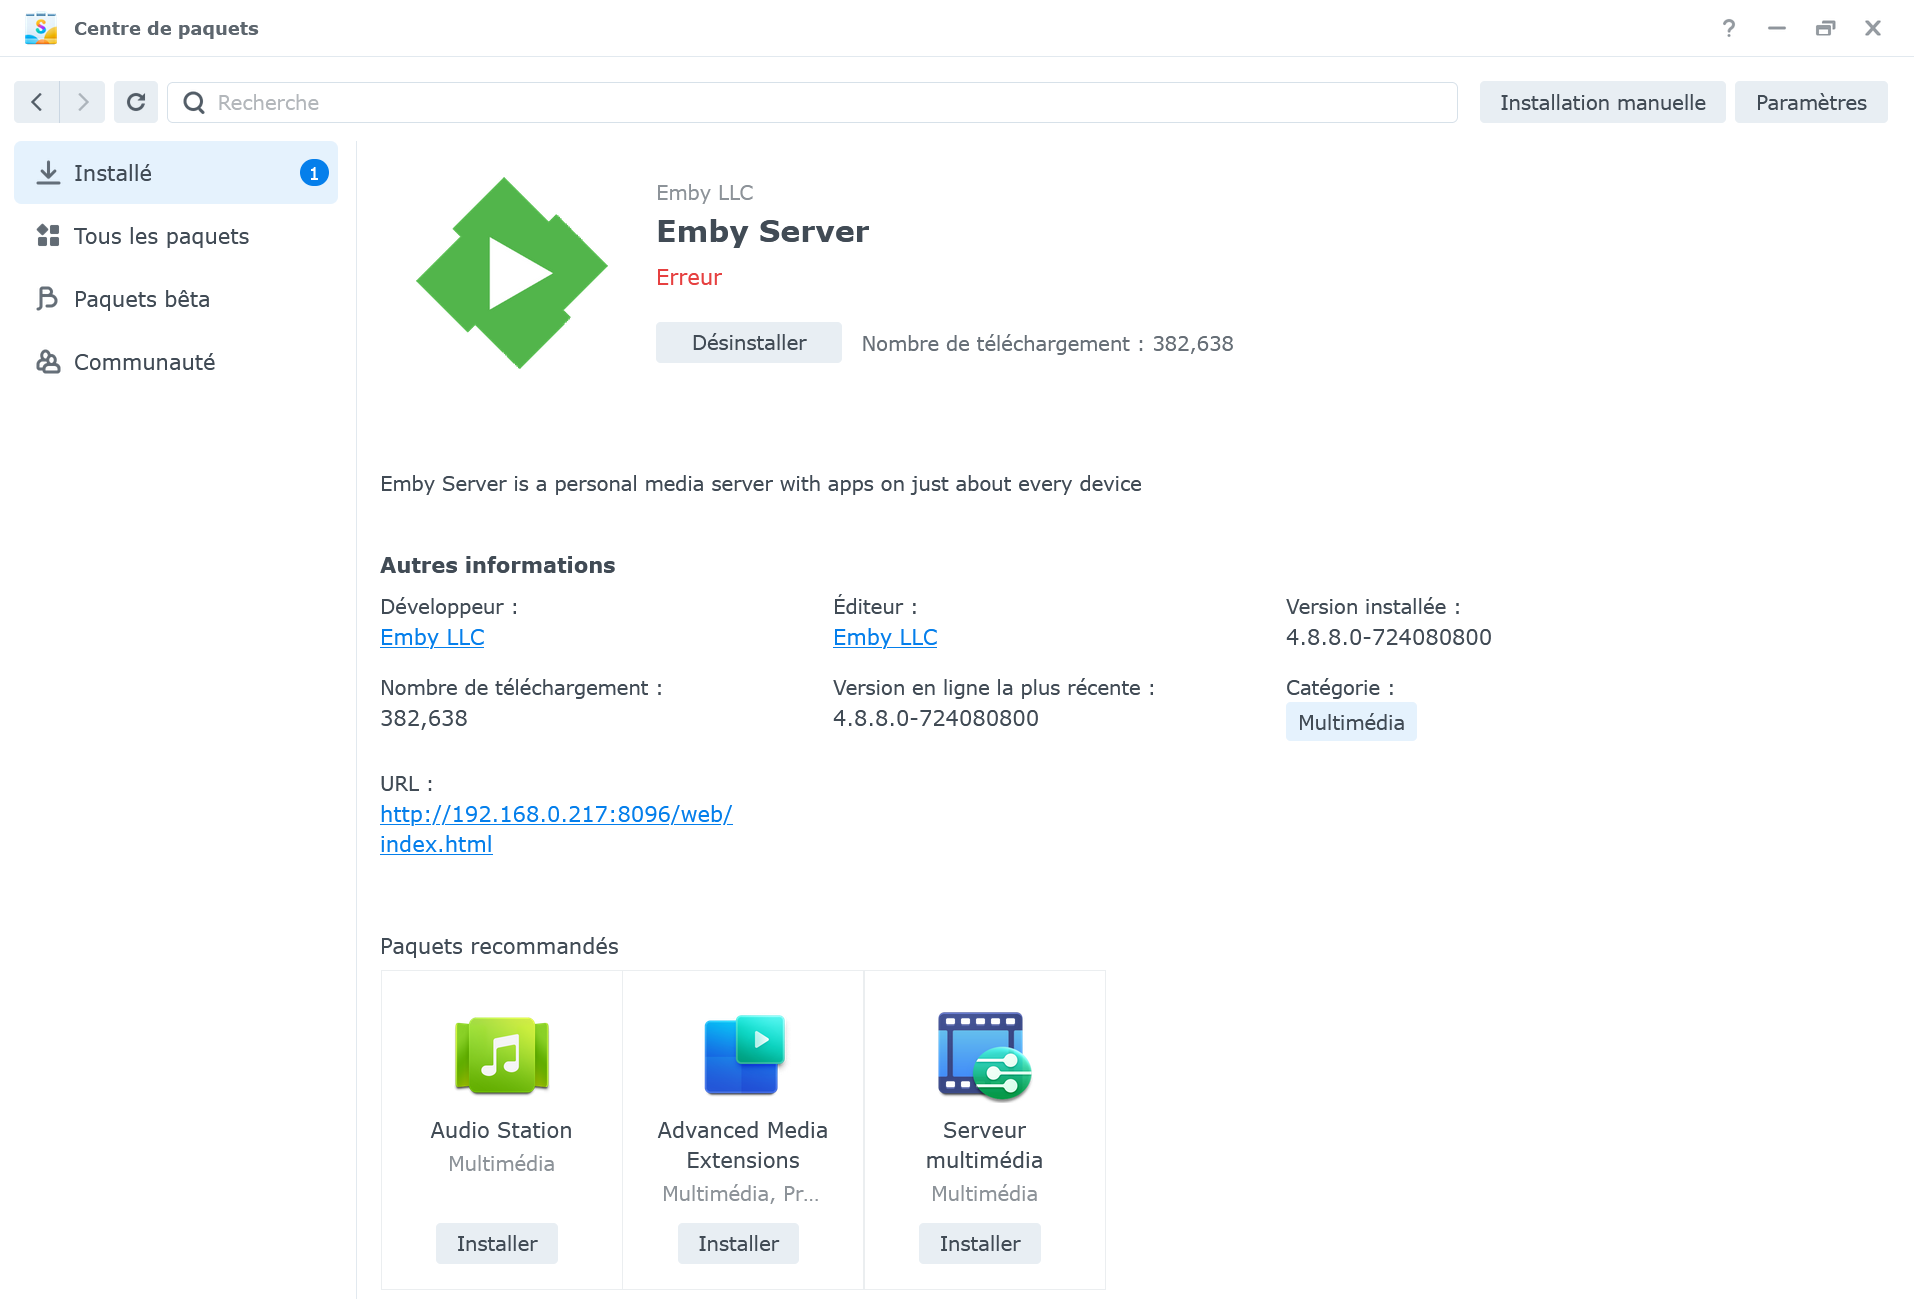
Task: Install Advanced Media Extensions package
Action: pyautogui.click(x=738, y=1244)
